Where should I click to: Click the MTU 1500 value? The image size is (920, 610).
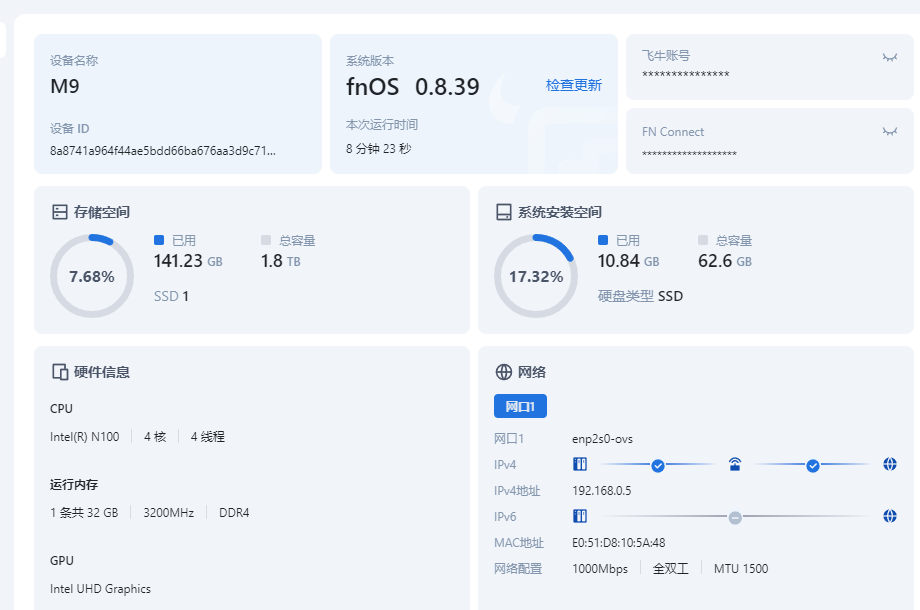[741, 569]
